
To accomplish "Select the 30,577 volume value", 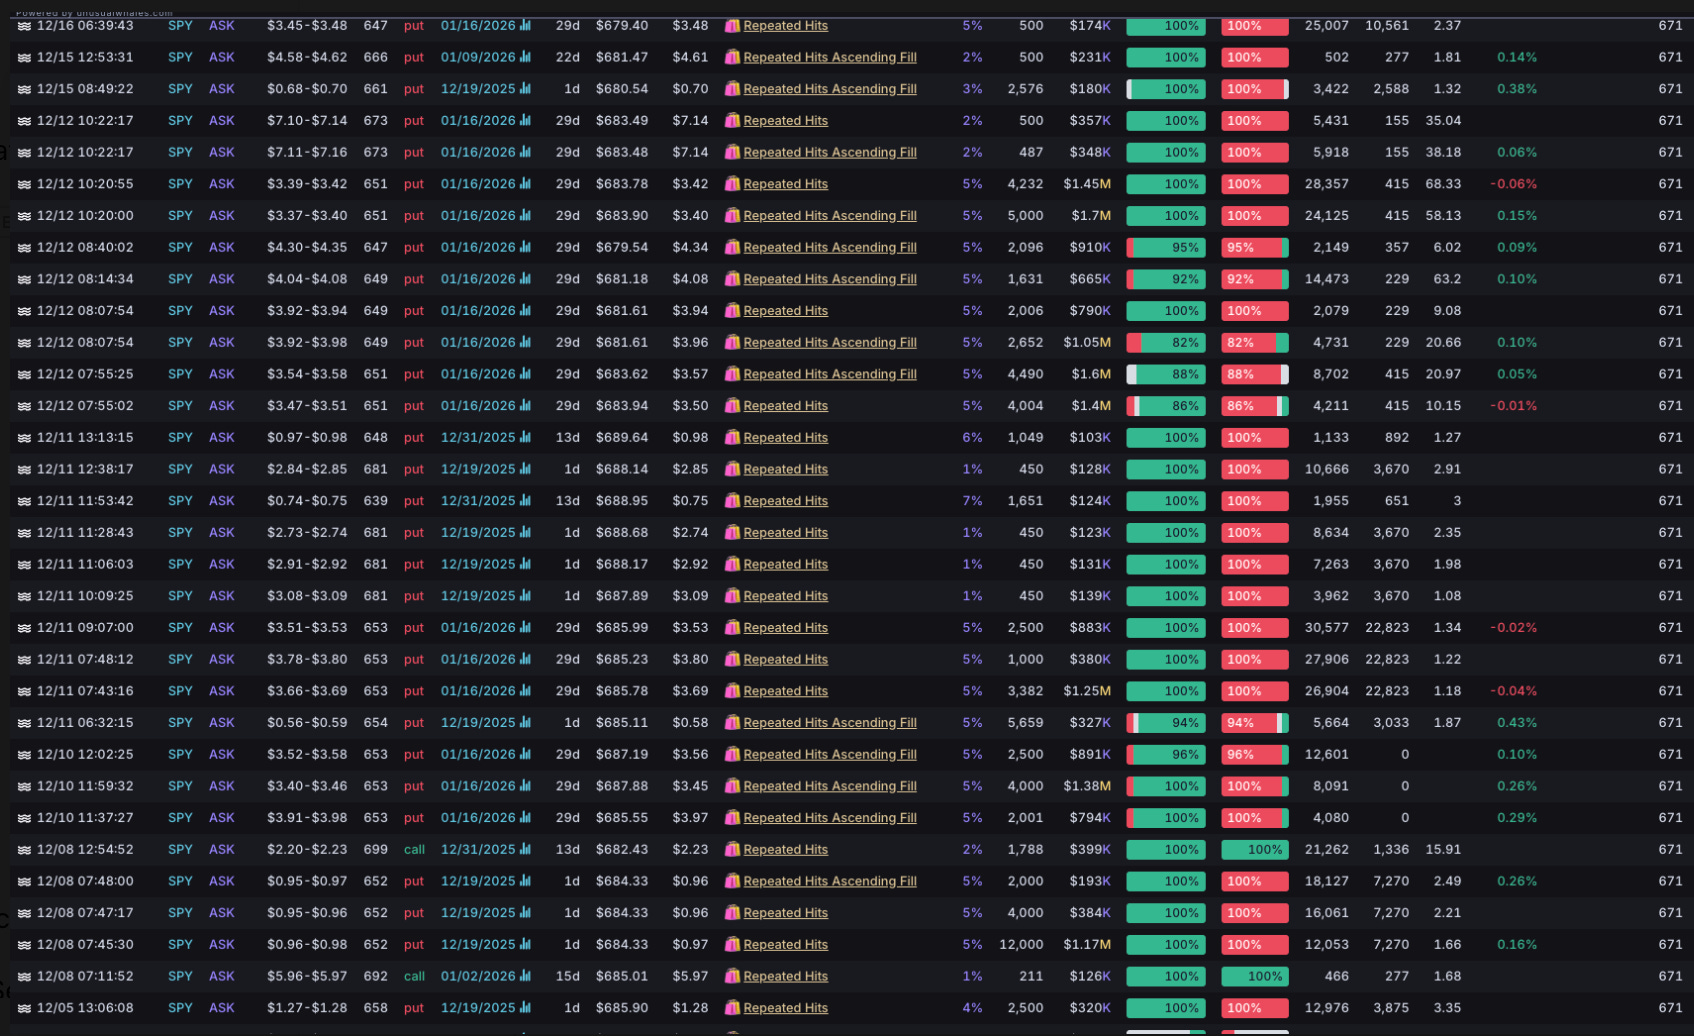I will click(x=1326, y=627).
